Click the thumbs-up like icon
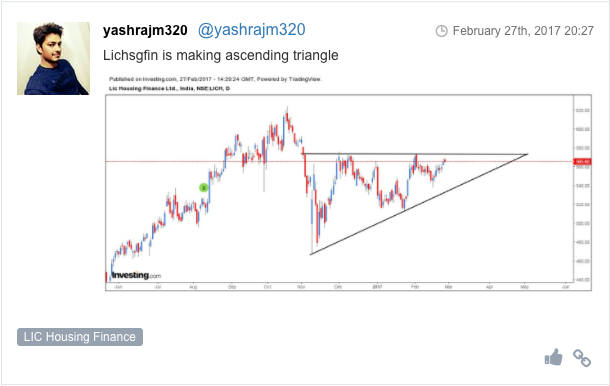Screen dimensions: 610x386 point(554,357)
